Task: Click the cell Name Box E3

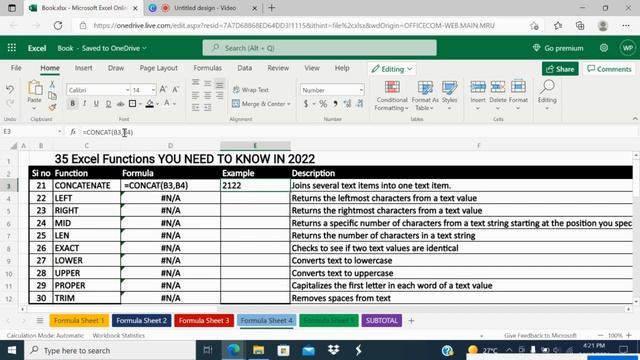Action: (x=31, y=132)
